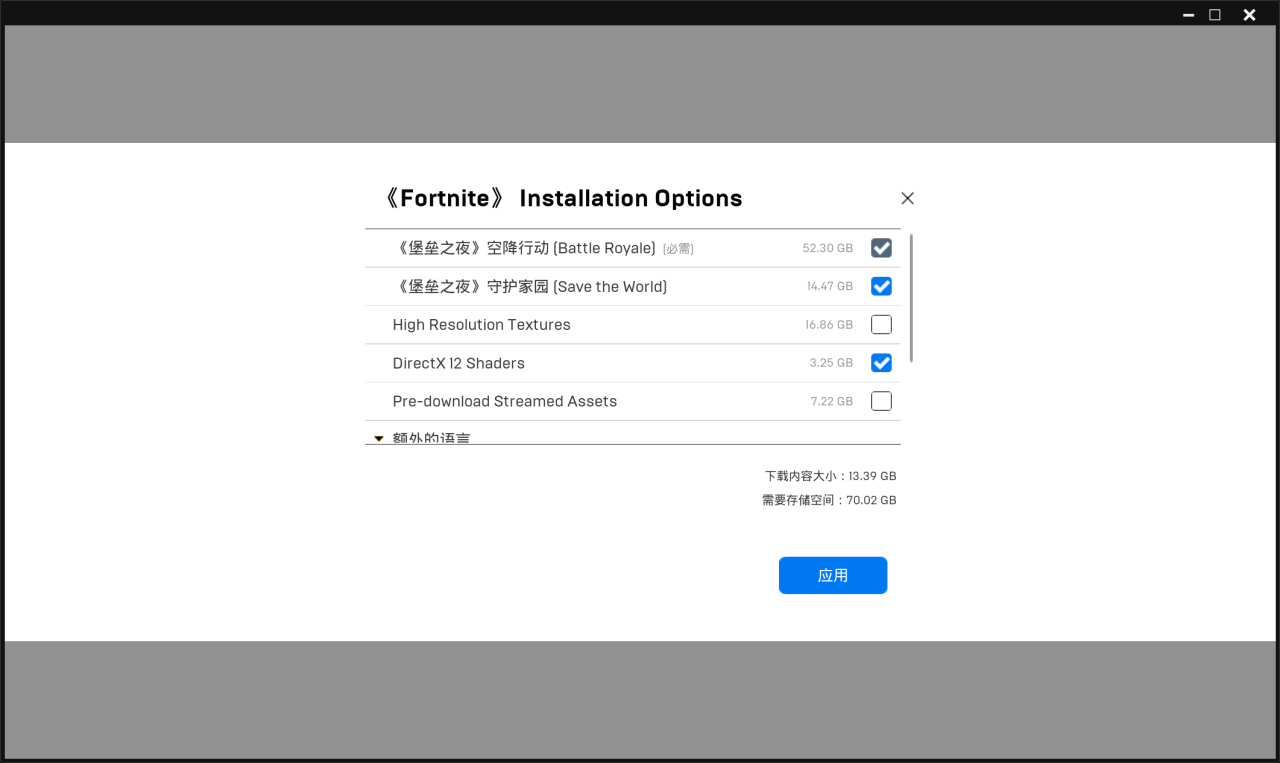Maximize the launcher window
Image resolution: width=1280 pixels, height=763 pixels.
click(1215, 15)
